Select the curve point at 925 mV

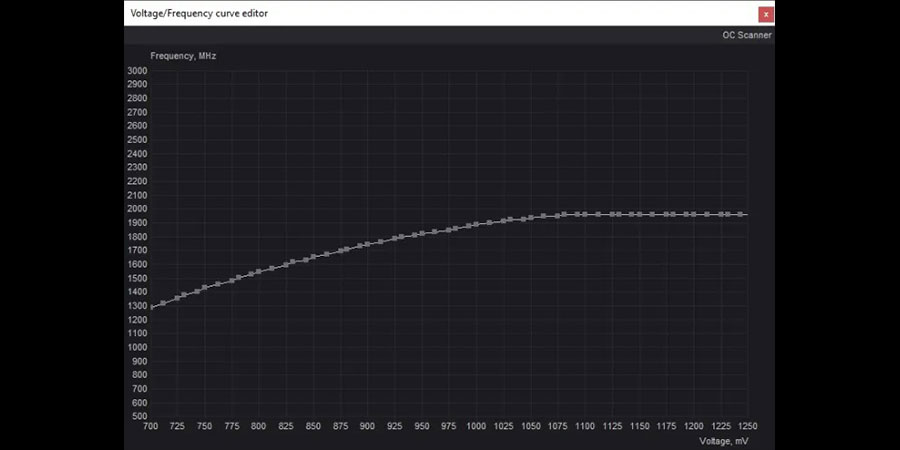click(394, 238)
